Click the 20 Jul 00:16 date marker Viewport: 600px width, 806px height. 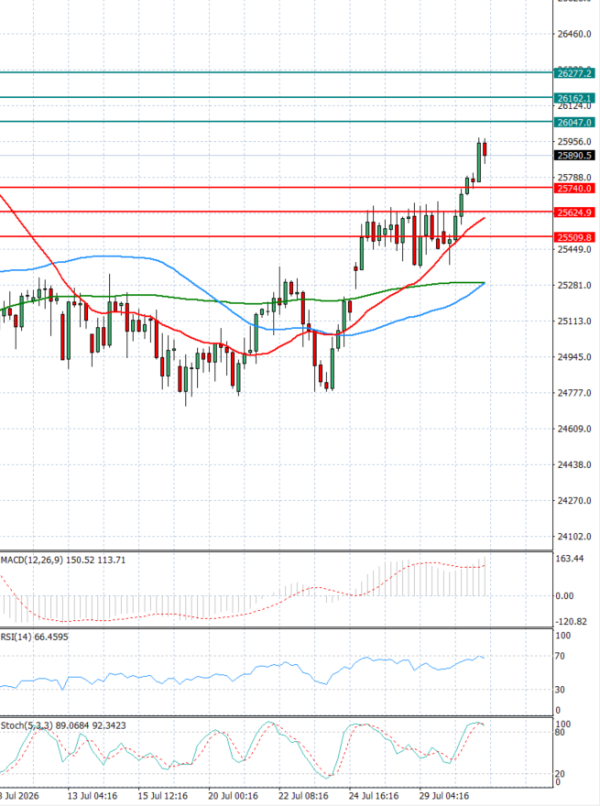tap(233, 796)
